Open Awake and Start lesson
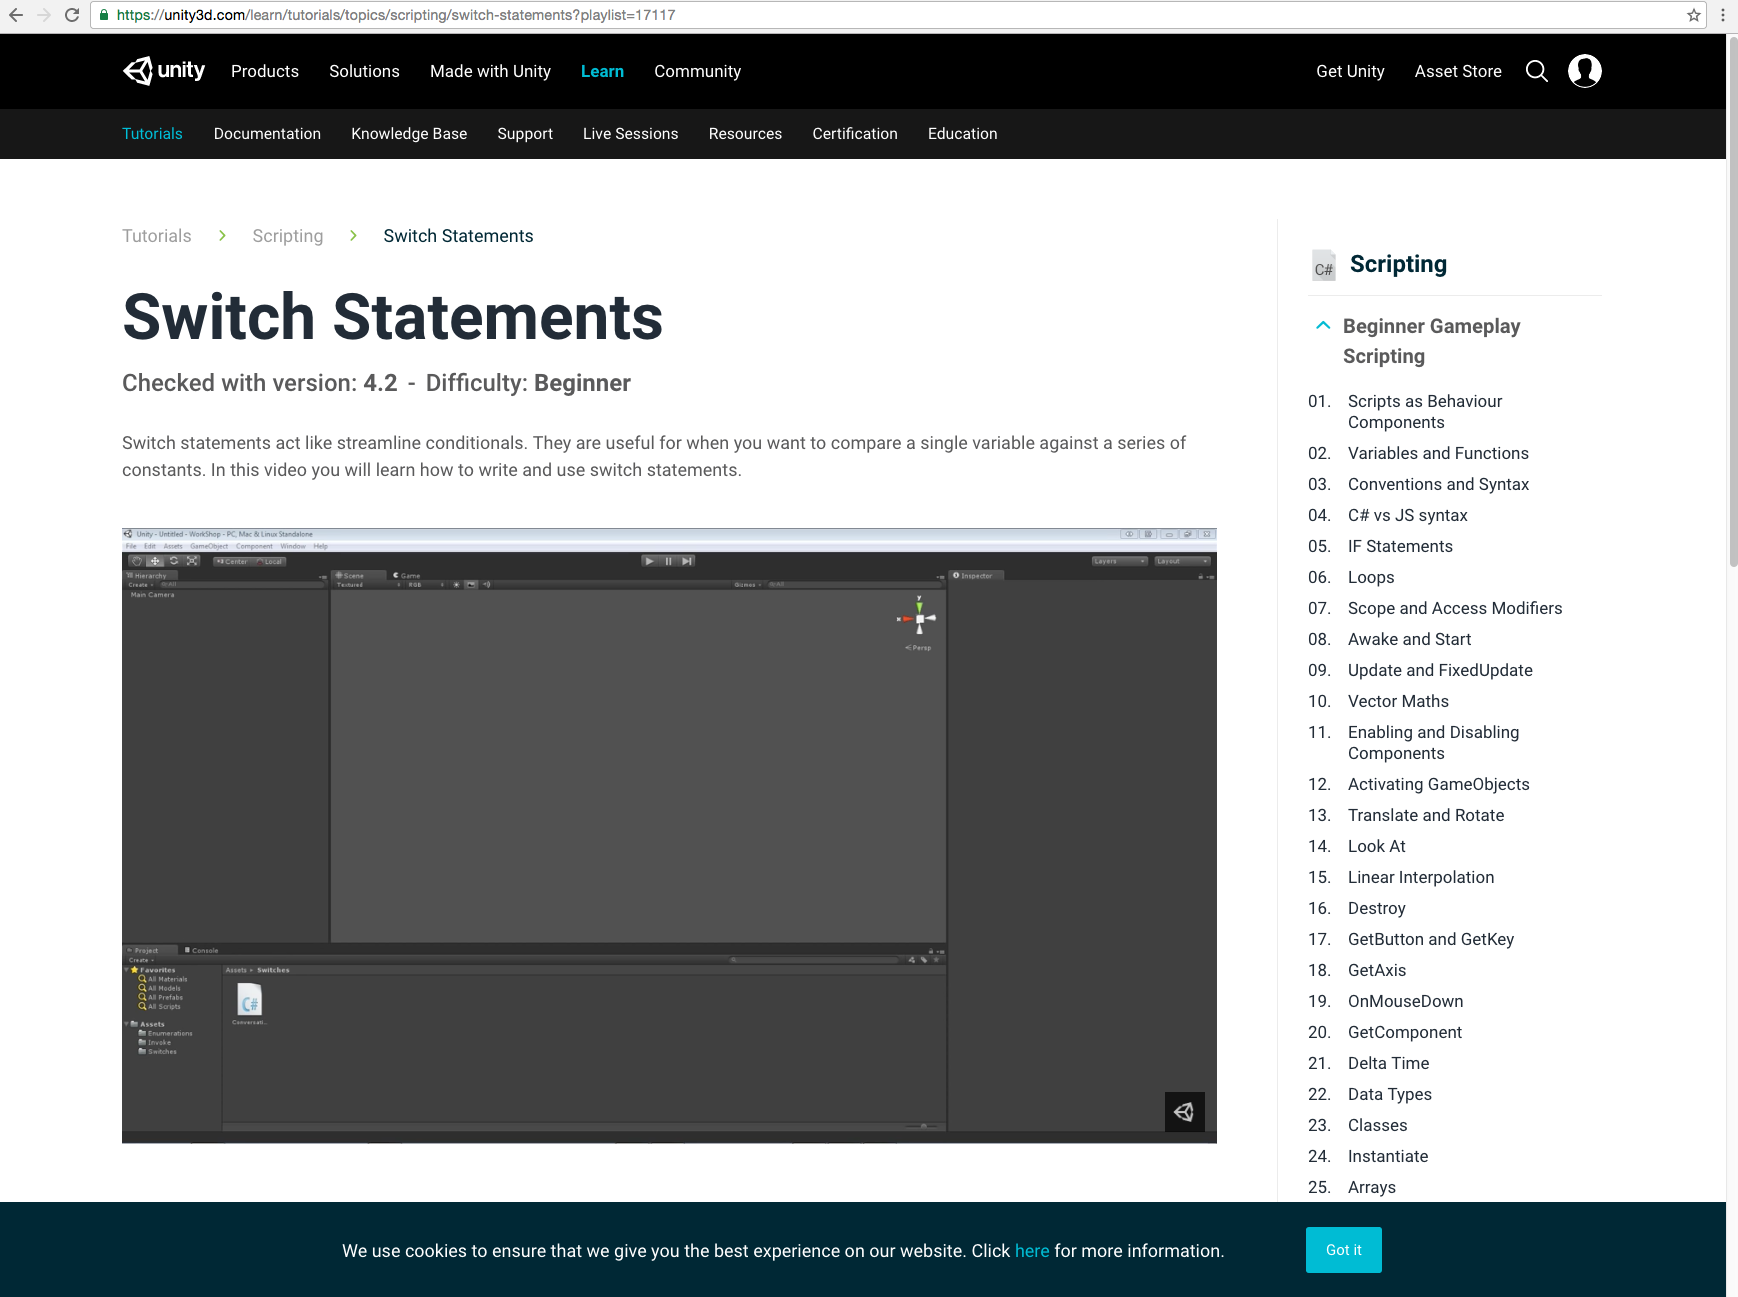 (1409, 639)
